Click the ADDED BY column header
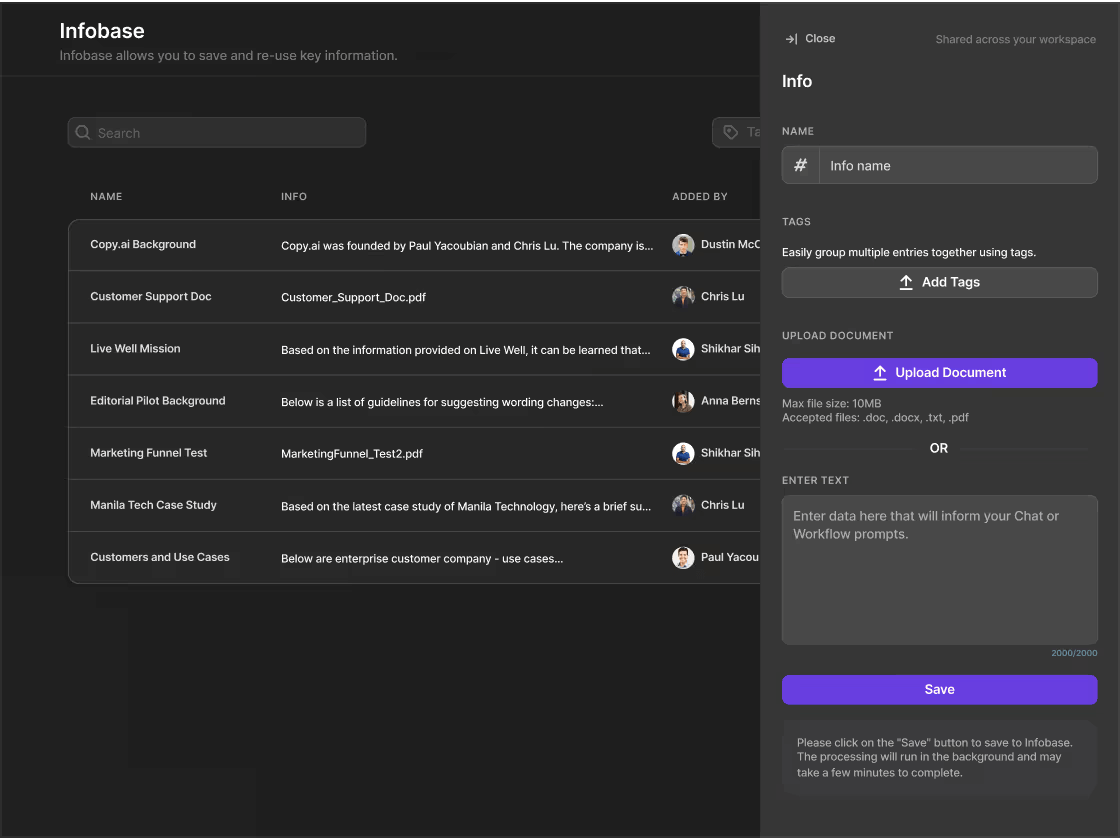This screenshot has height=838, width=1120. coord(699,197)
